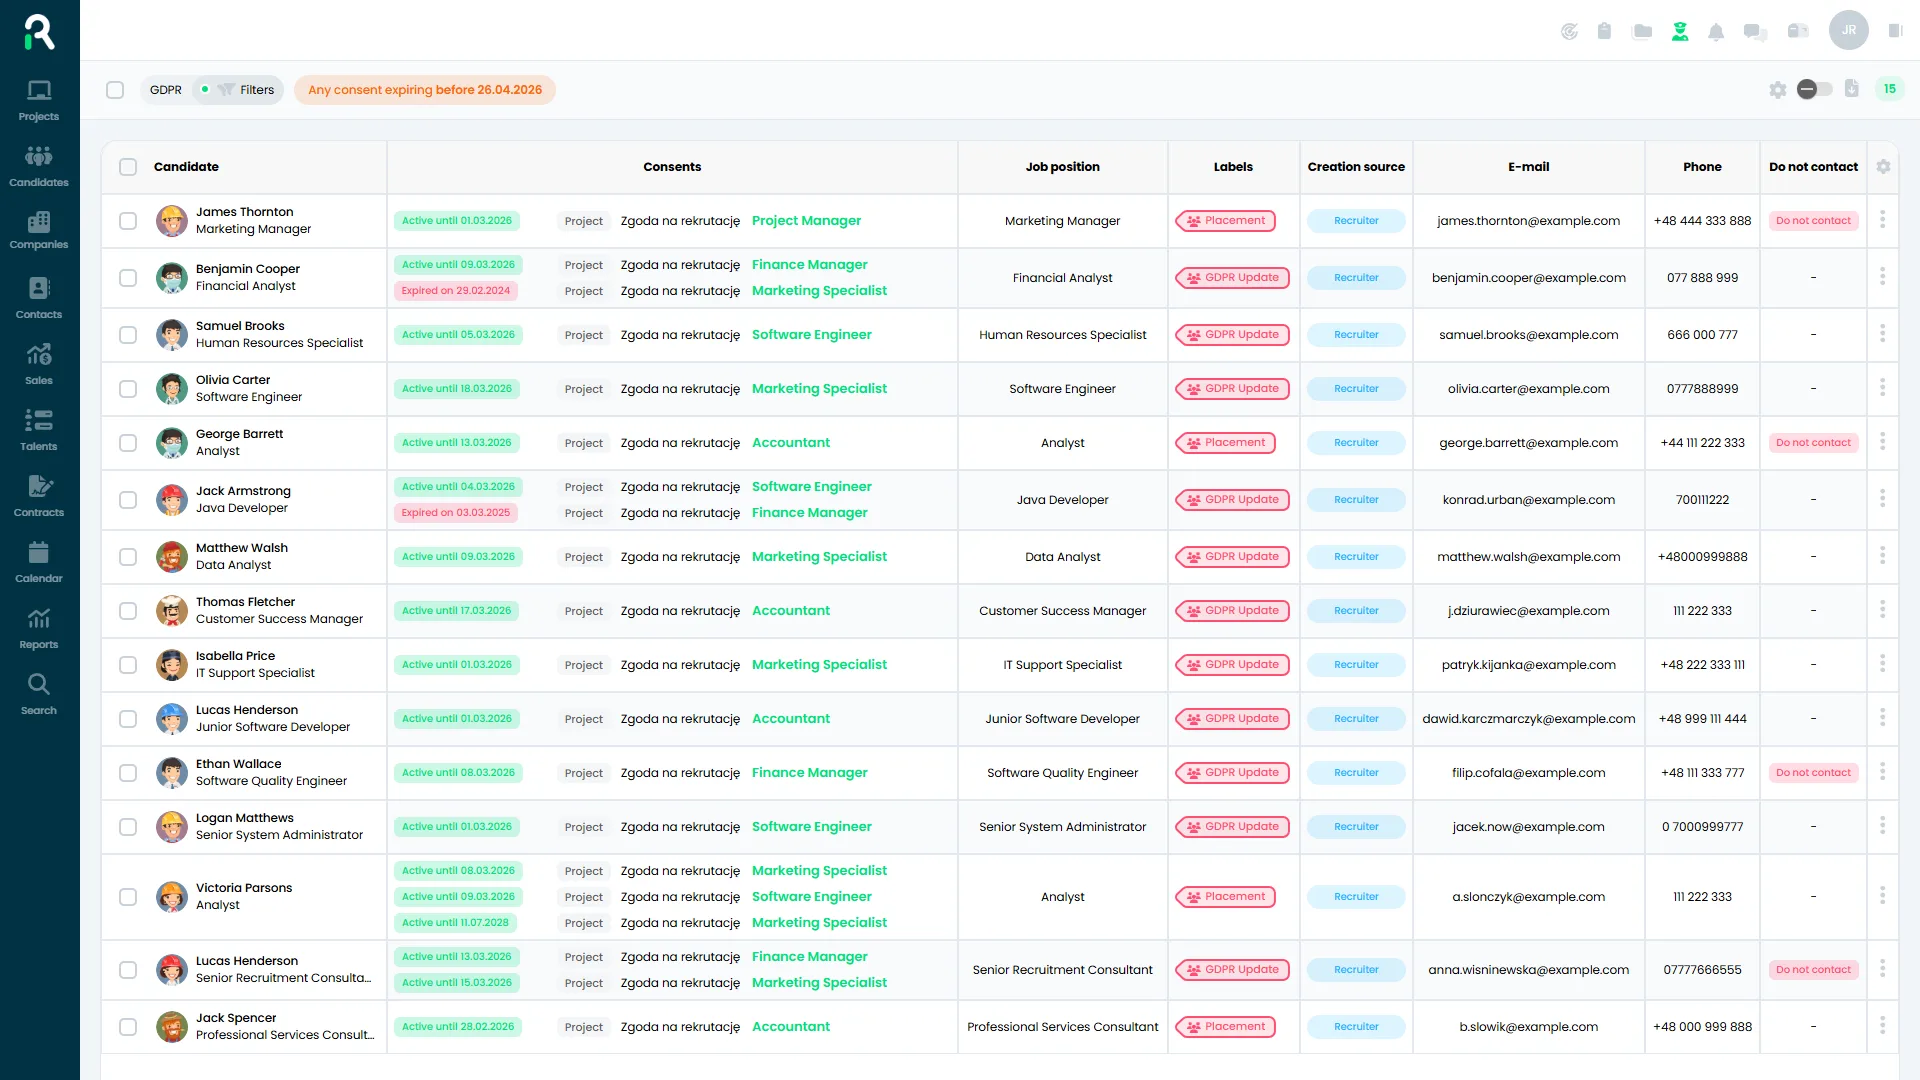Select all rows with the Candidate header checkbox
1920x1080 pixels.
point(128,167)
